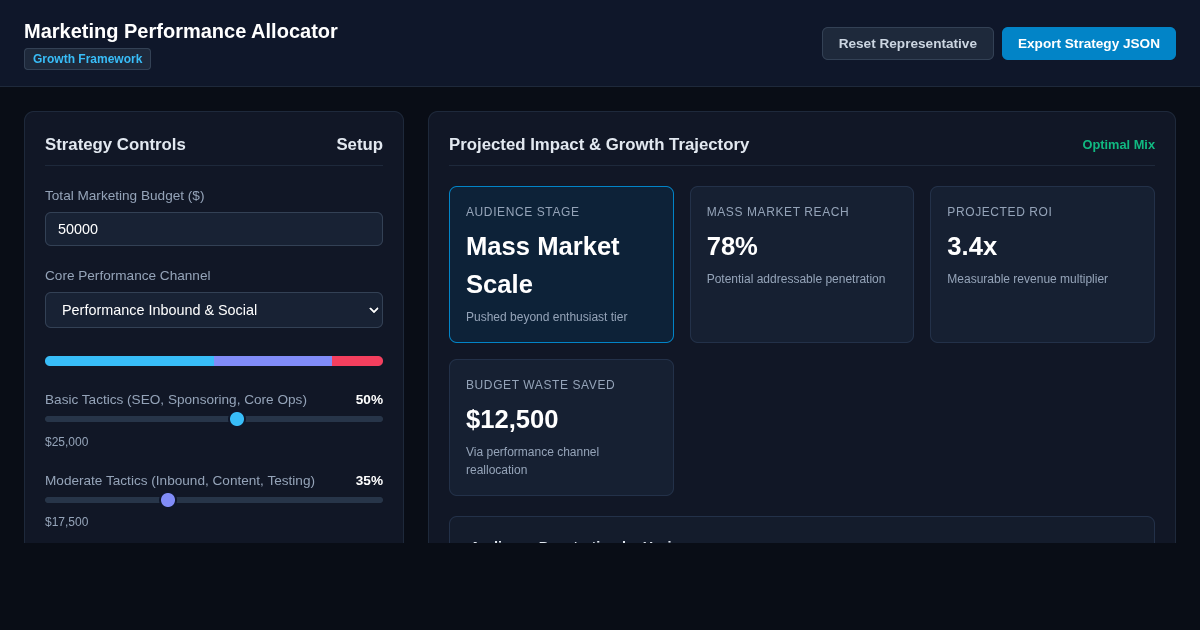
Task: Click the Marketing Performance Allocator title
Action: (x=181, y=31)
